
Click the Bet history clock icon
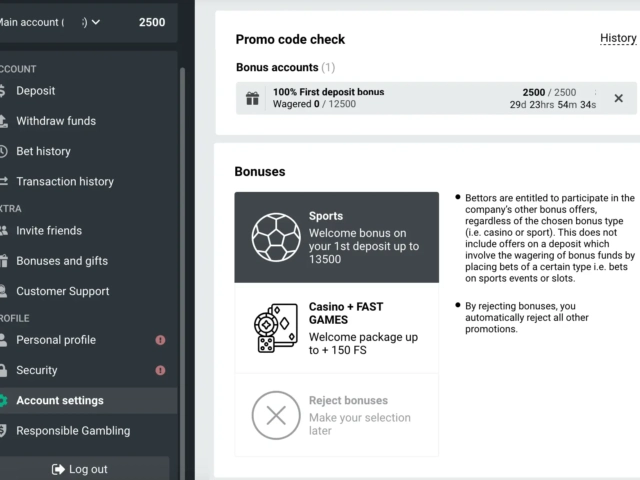[x=3, y=151]
